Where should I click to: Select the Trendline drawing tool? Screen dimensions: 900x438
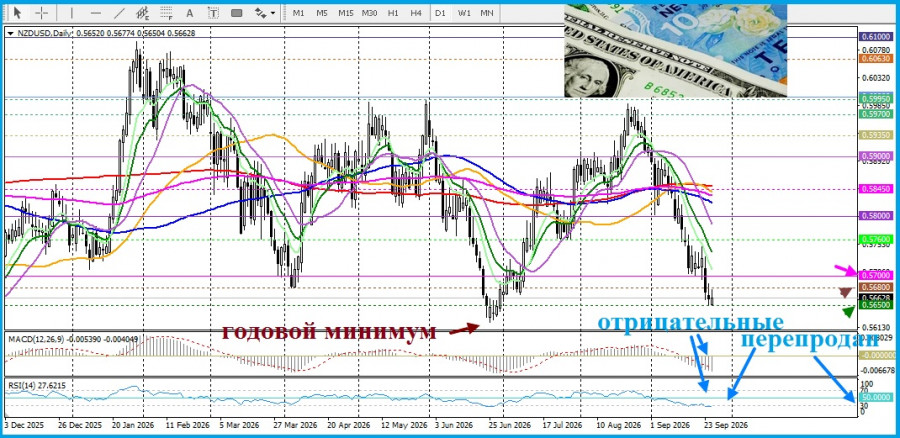pos(119,13)
